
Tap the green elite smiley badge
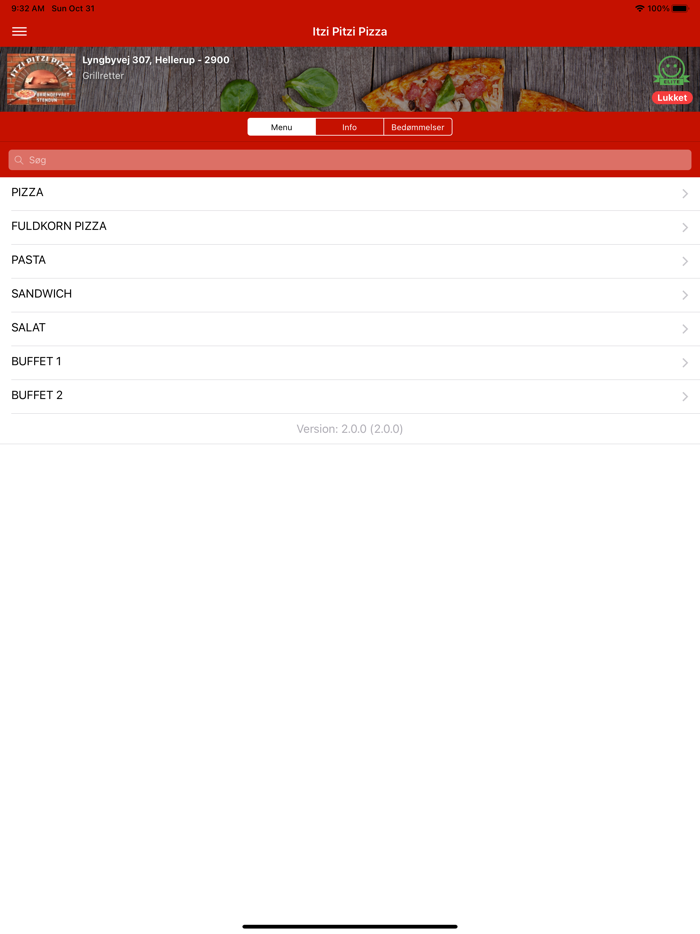(x=671, y=71)
